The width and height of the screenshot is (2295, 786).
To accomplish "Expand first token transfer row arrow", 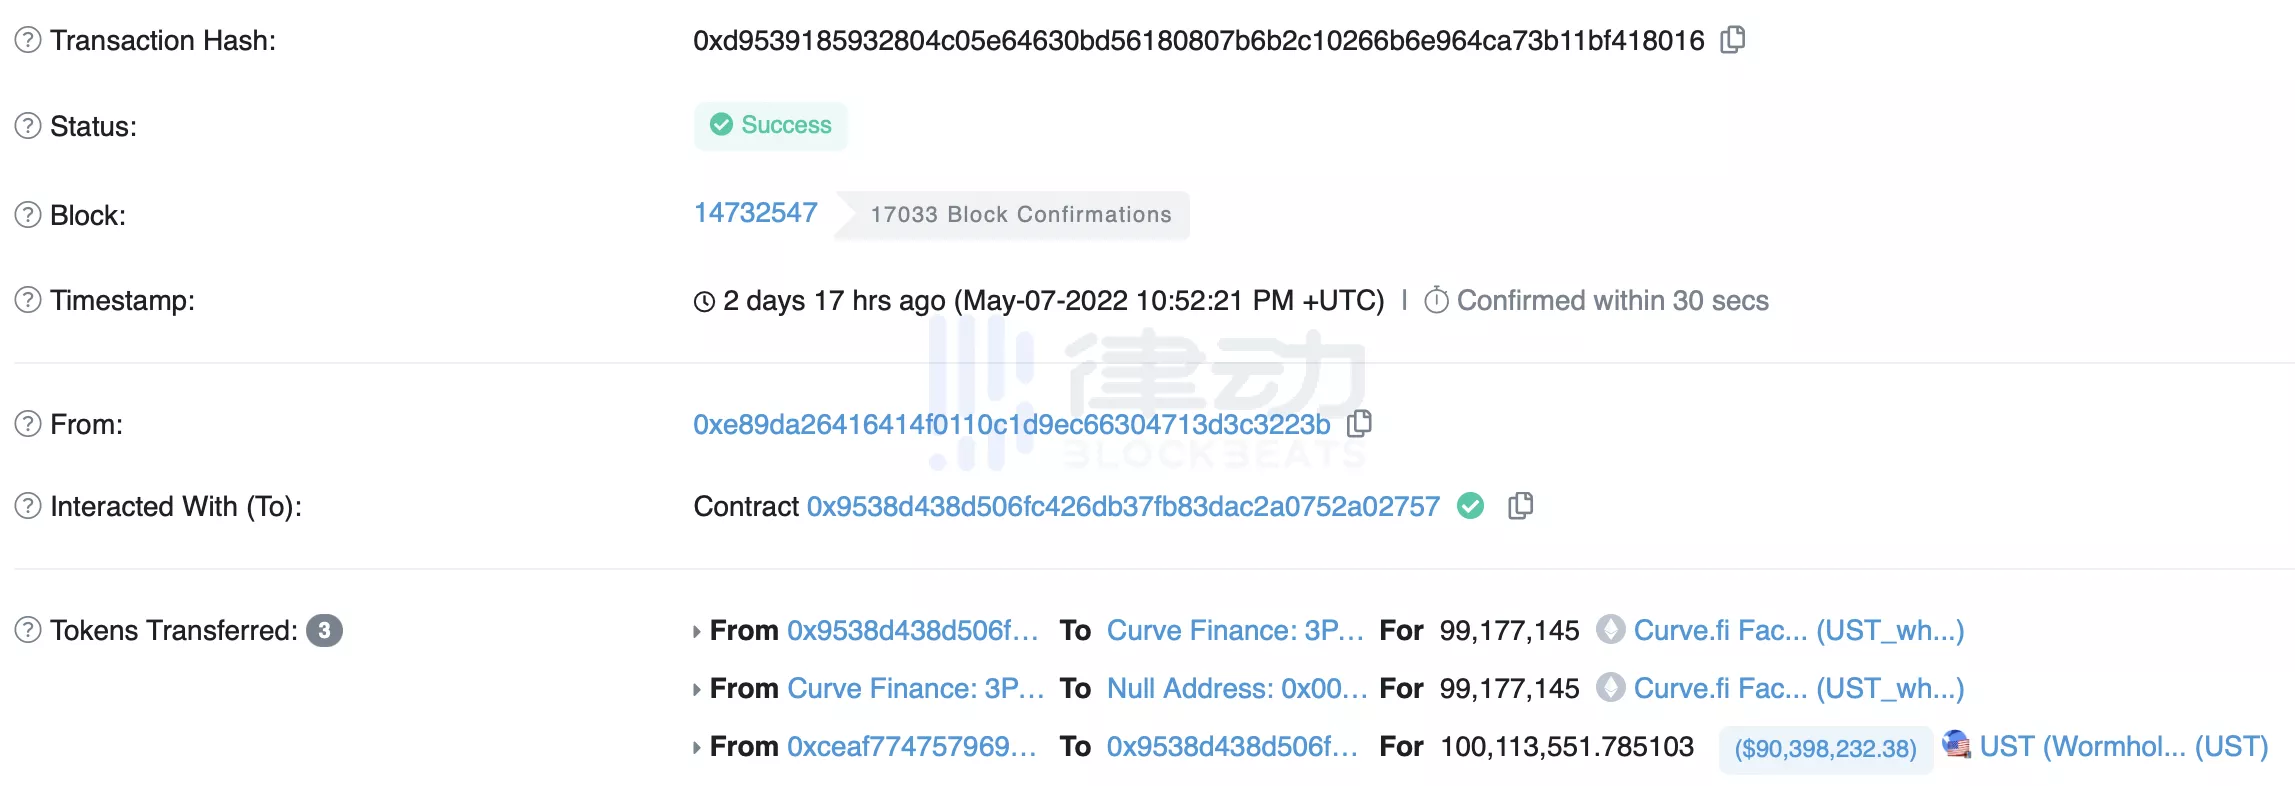I will [697, 632].
